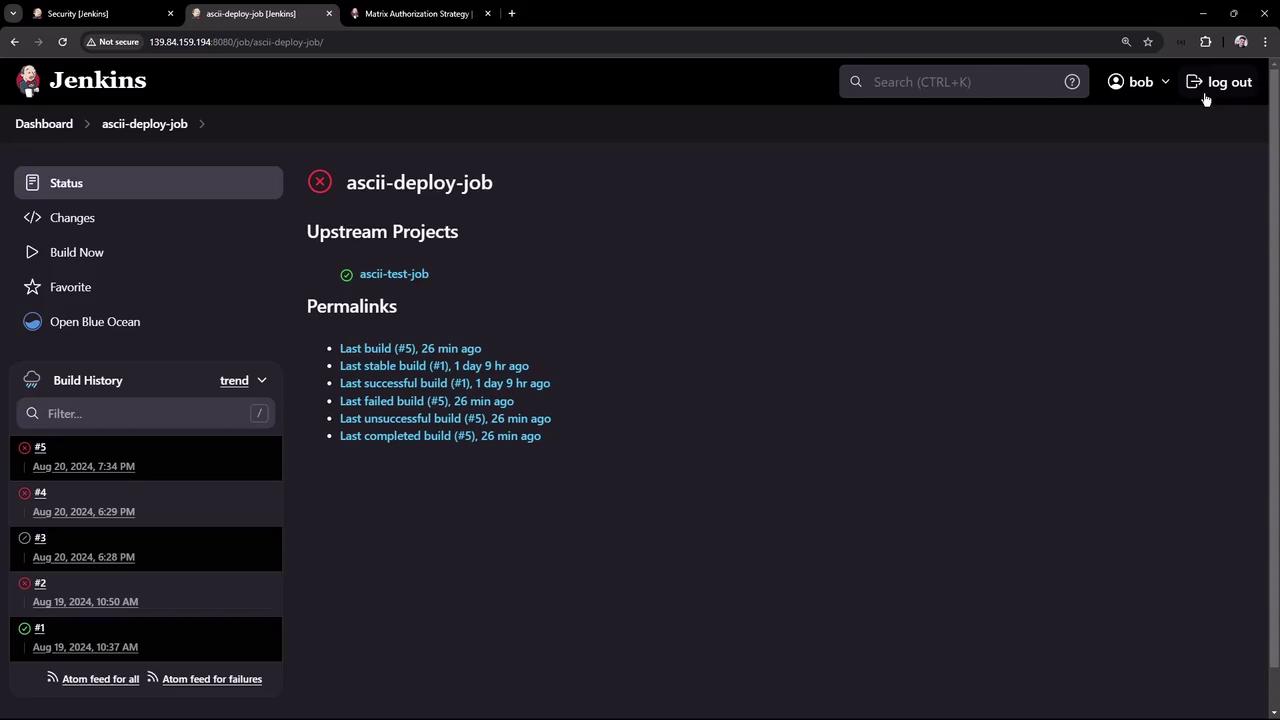The height and width of the screenshot is (720, 1280).
Task: Open the ascii-test-job upstream project link
Action: (394, 274)
